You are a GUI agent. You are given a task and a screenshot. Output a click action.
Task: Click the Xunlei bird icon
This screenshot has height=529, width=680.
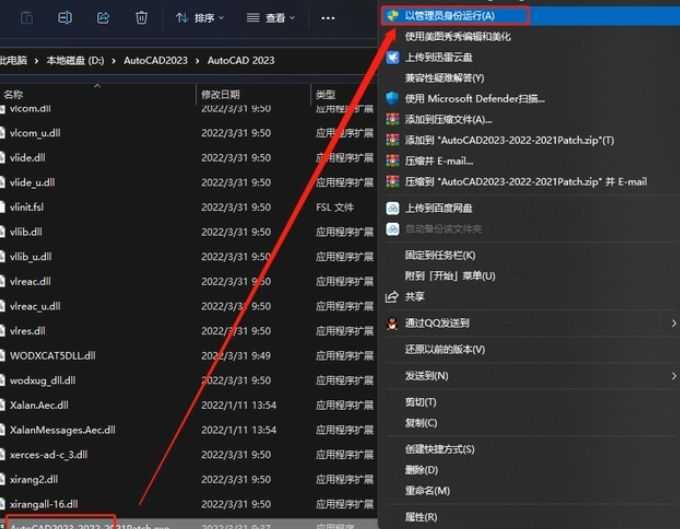point(393,57)
